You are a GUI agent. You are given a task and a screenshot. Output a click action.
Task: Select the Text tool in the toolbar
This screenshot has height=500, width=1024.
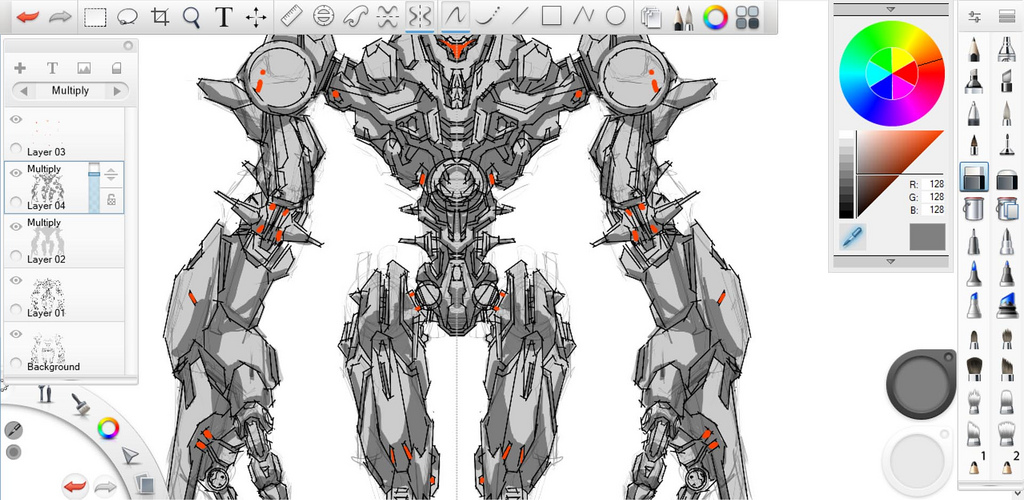tap(224, 17)
